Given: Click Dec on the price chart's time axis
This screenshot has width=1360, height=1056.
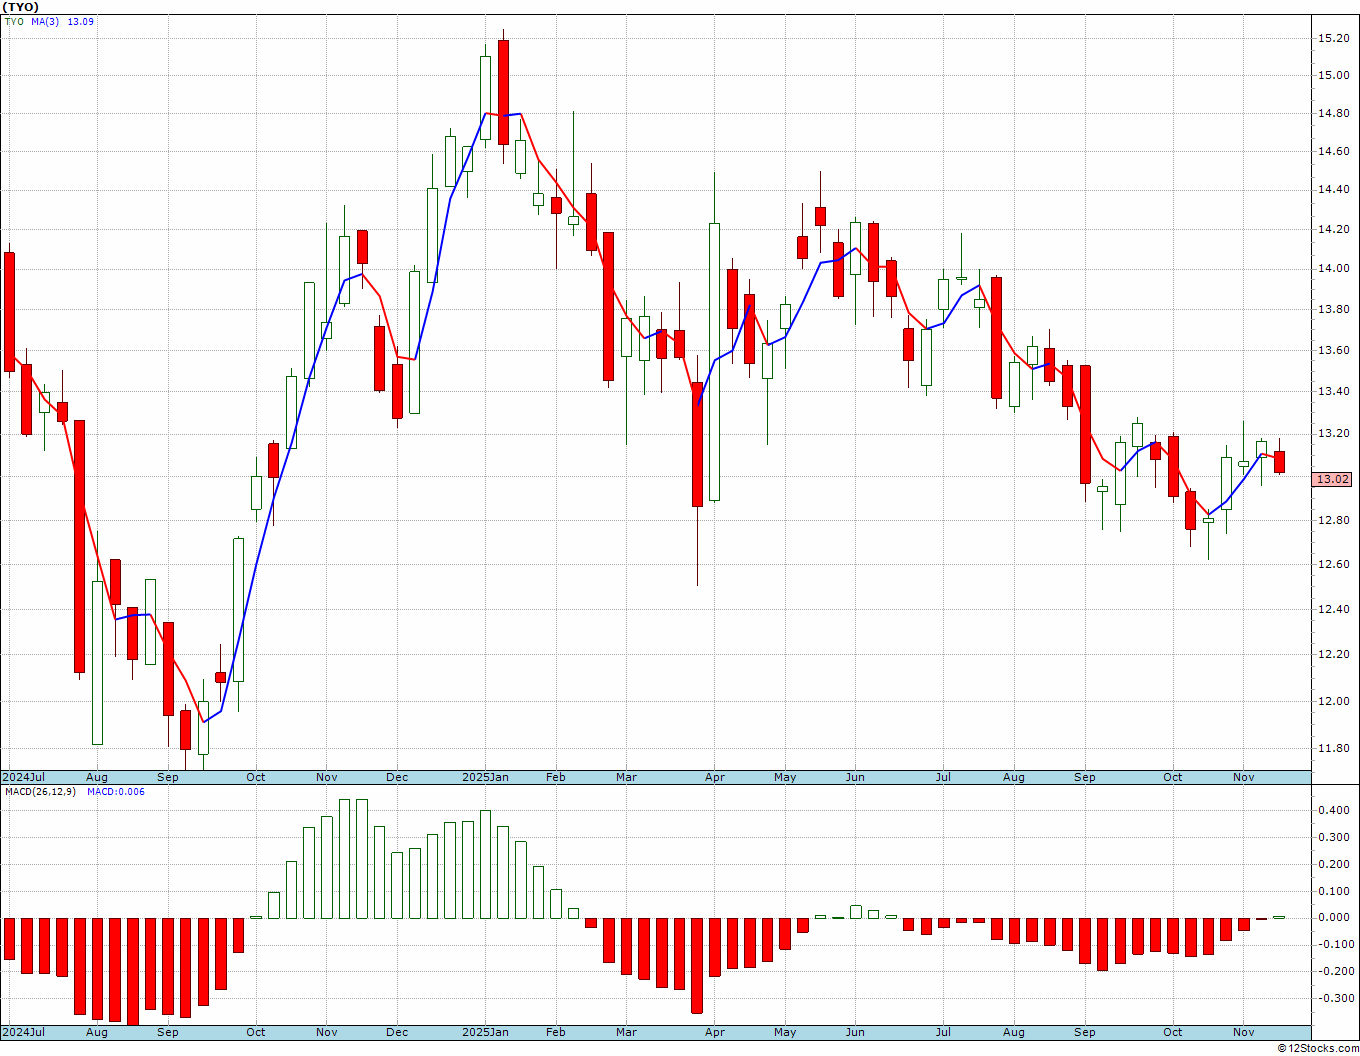Looking at the screenshot, I should tap(397, 777).
